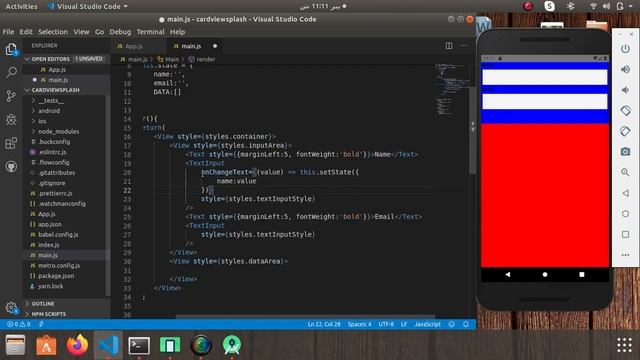Image resolution: width=640 pixels, height=360 pixels.
Task: Tap the phone's on-screen Back button
Action: [x=507, y=275]
